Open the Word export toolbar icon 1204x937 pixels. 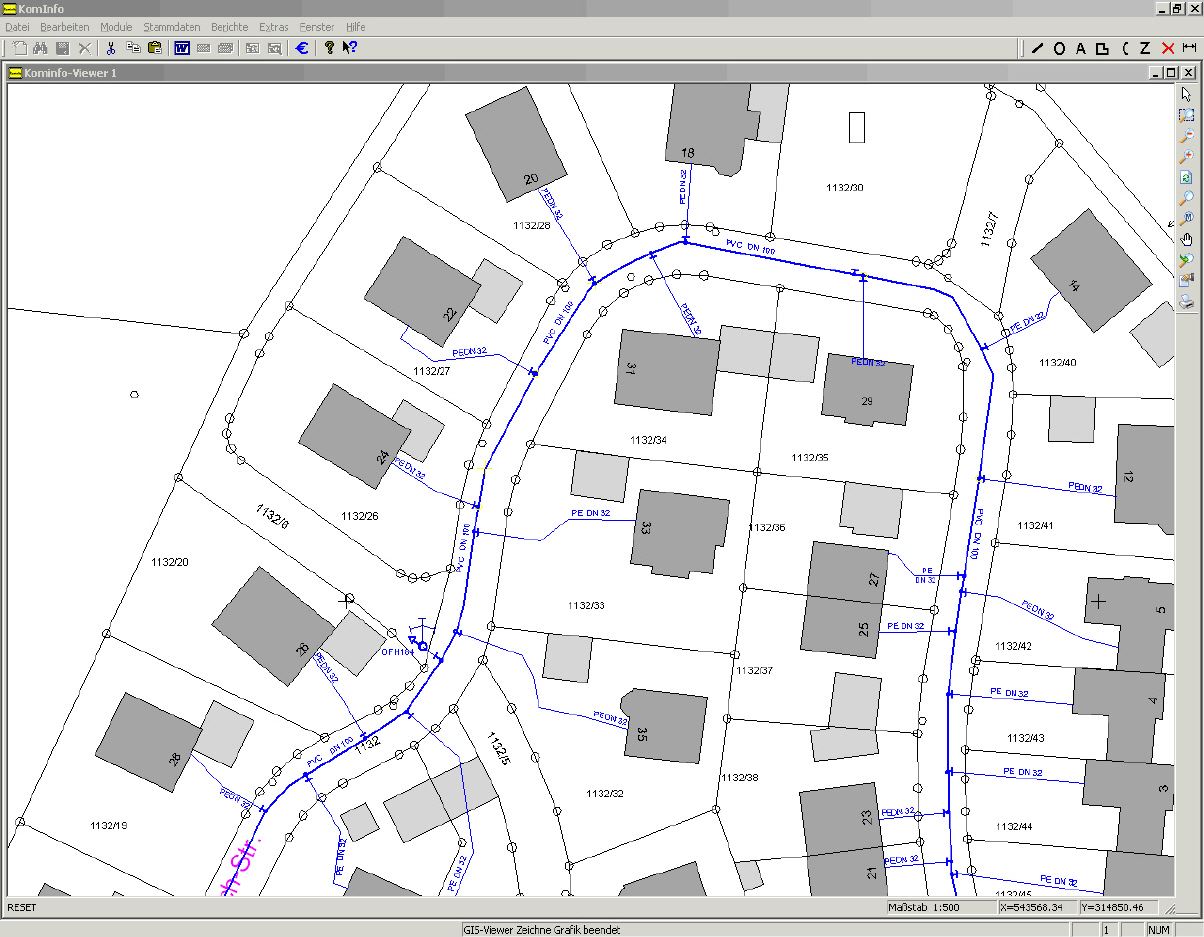(x=182, y=48)
